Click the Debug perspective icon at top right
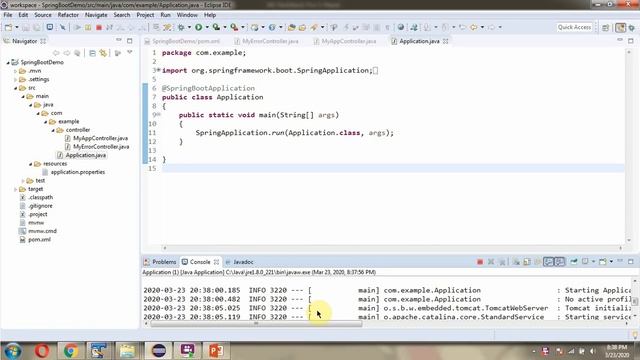640x360 pixels. pos(632,27)
